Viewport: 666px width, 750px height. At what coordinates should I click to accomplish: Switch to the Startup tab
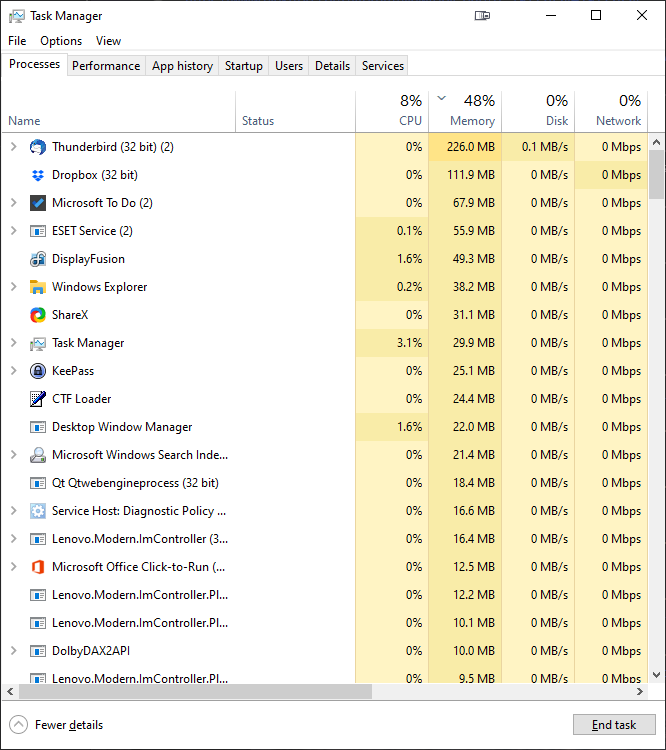(x=244, y=66)
